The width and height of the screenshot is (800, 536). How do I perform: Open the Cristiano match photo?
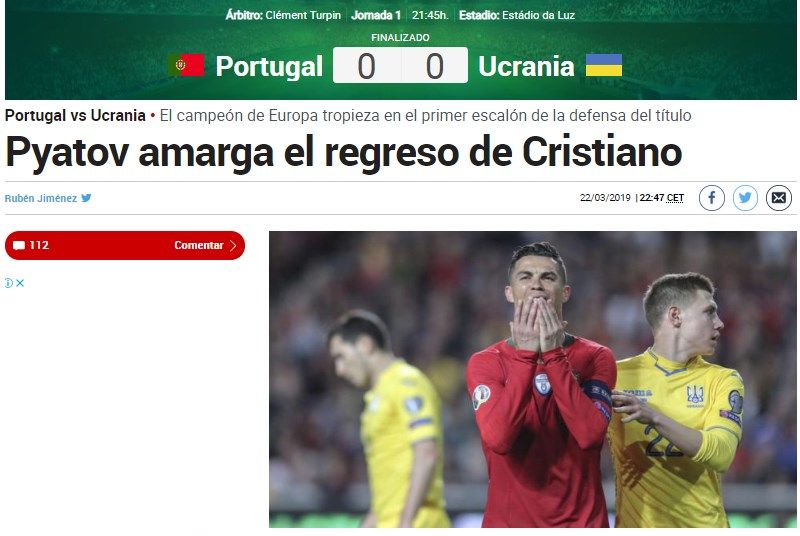533,379
